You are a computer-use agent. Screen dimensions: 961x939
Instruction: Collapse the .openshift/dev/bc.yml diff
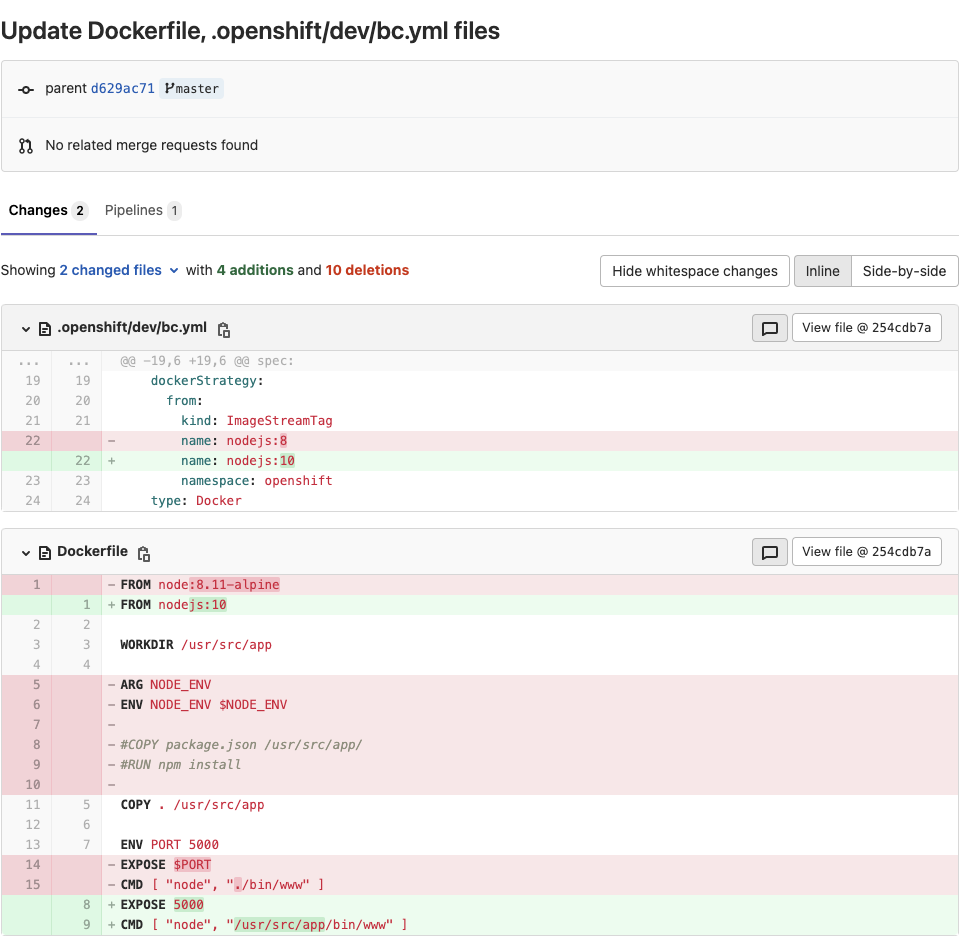(x=25, y=329)
